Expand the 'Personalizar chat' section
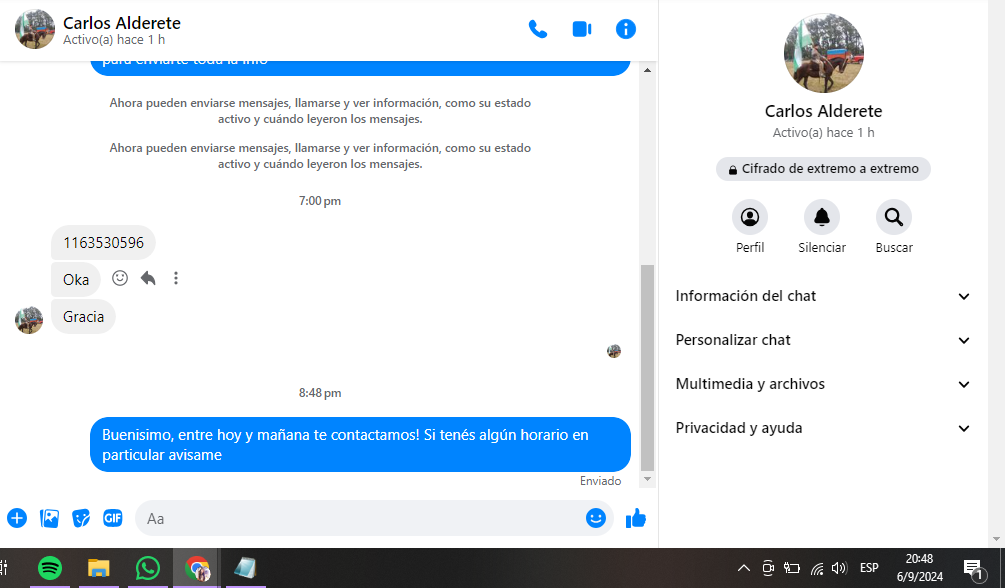The height and width of the screenshot is (588, 1005). (x=822, y=340)
